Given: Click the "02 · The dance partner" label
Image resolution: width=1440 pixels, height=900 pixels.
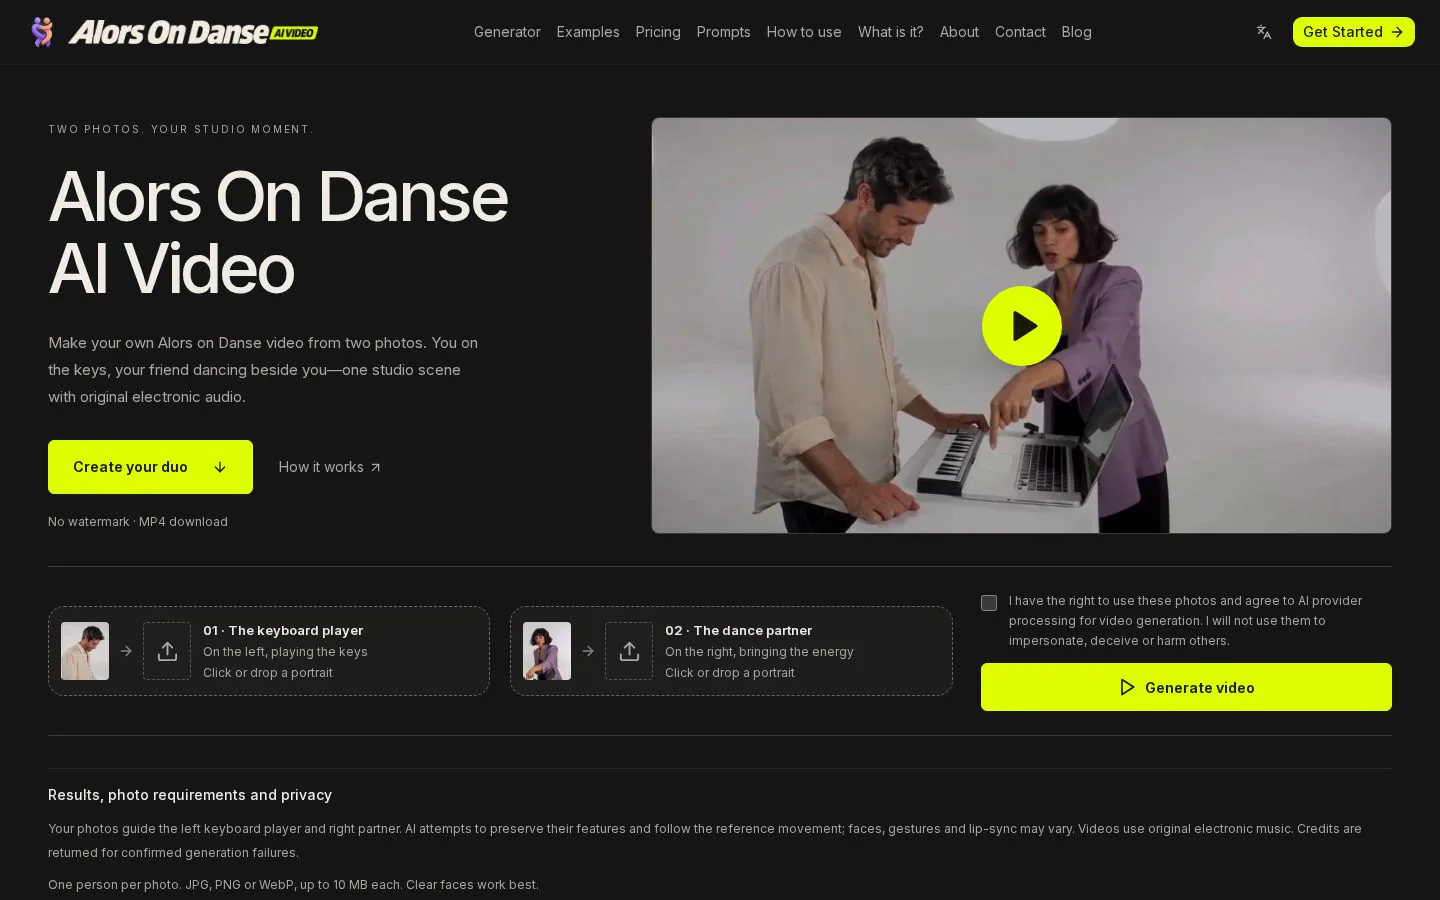Looking at the screenshot, I should (x=738, y=630).
